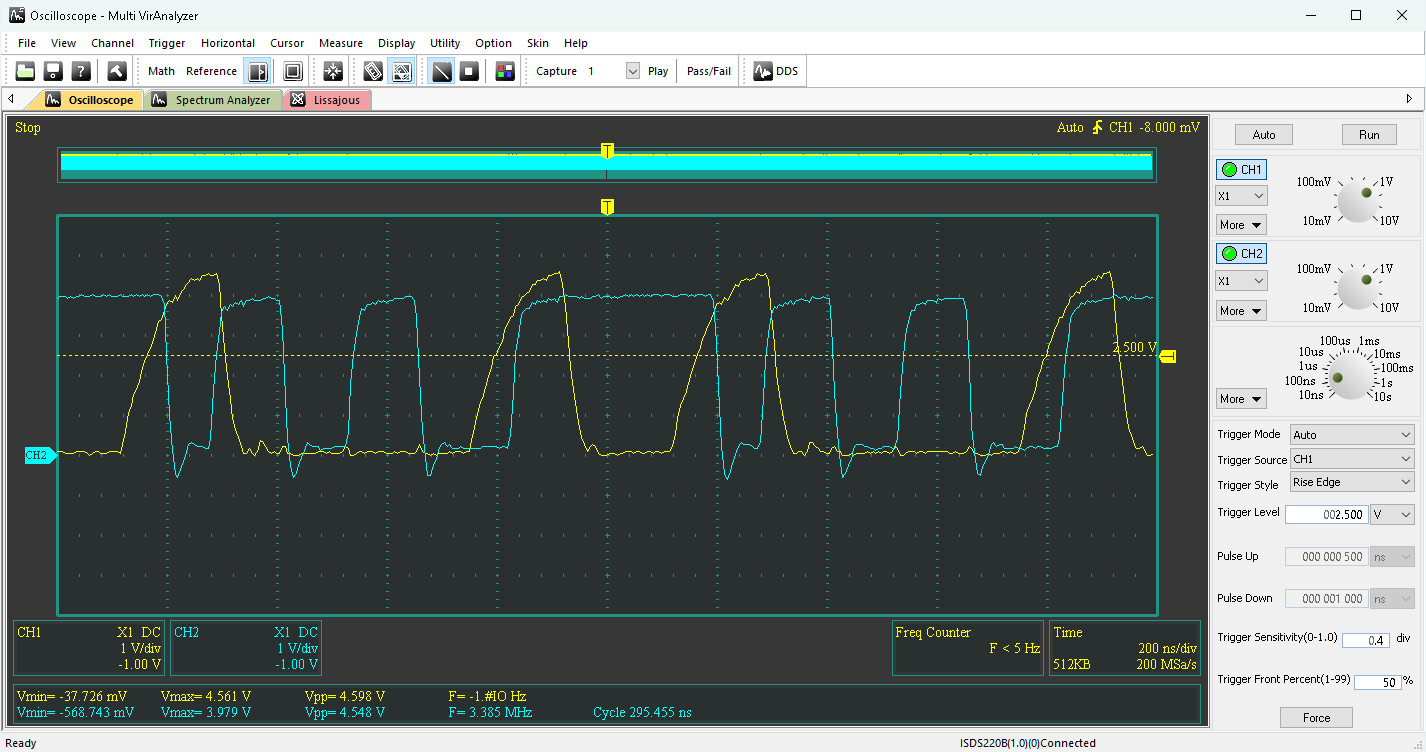
Task: Open the Horizontal menu
Action: click(x=228, y=43)
